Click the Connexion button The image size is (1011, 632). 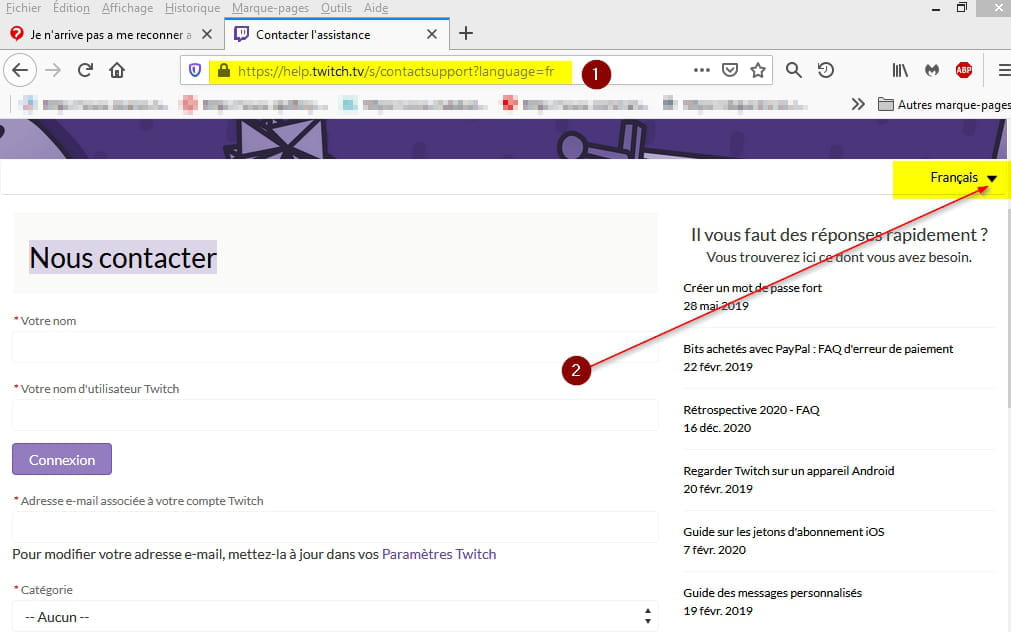pyautogui.click(x=62, y=459)
